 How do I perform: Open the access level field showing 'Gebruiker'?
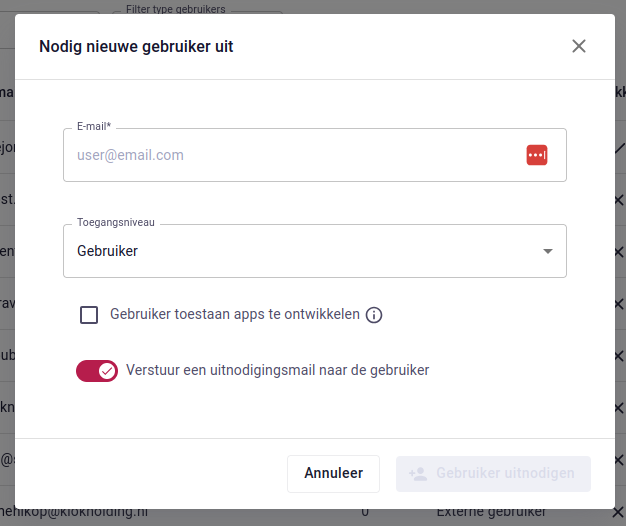(x=300, y=251)
